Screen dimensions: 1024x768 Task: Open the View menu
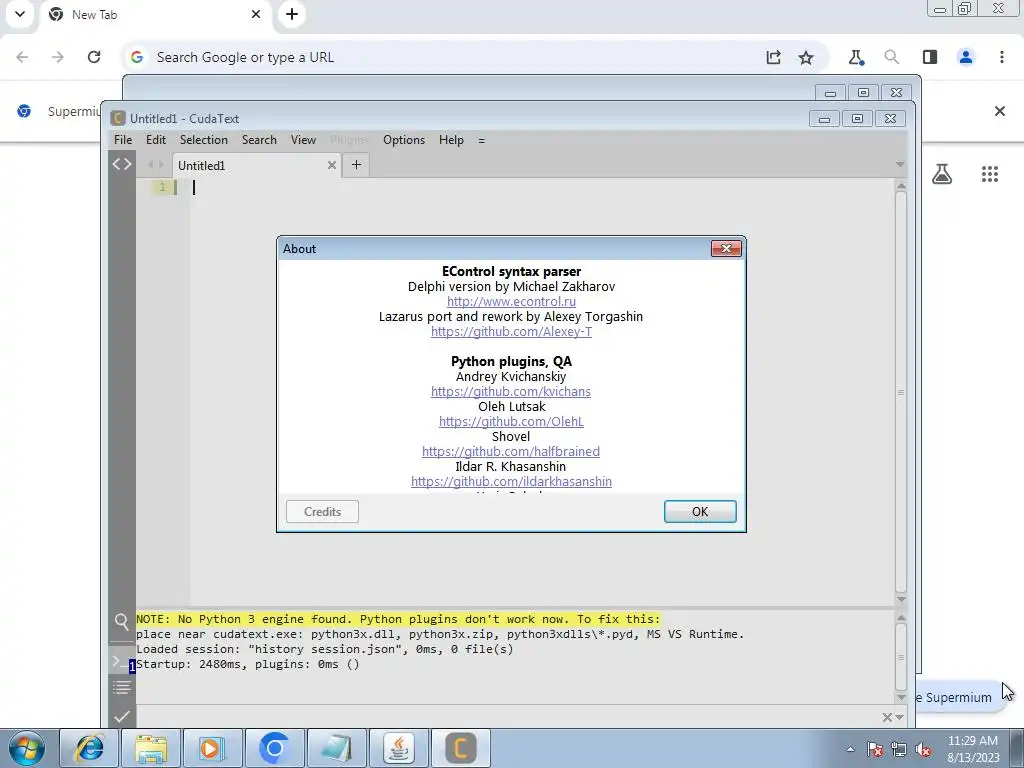(303, 140)
